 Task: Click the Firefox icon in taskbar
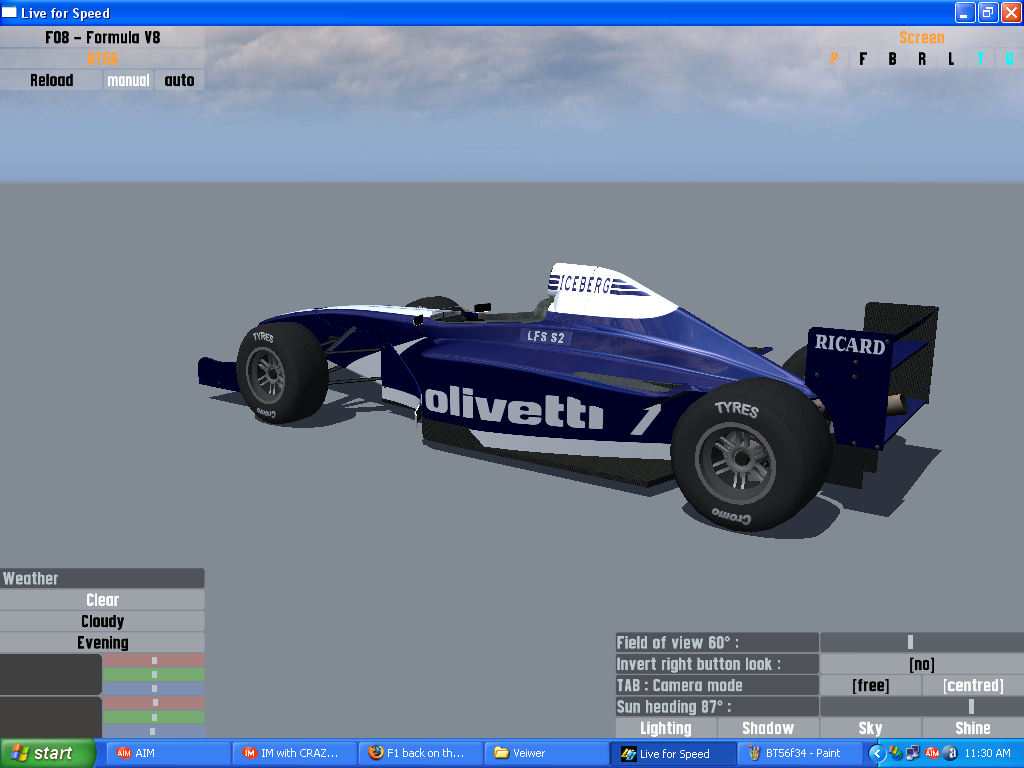click(376, 753)
